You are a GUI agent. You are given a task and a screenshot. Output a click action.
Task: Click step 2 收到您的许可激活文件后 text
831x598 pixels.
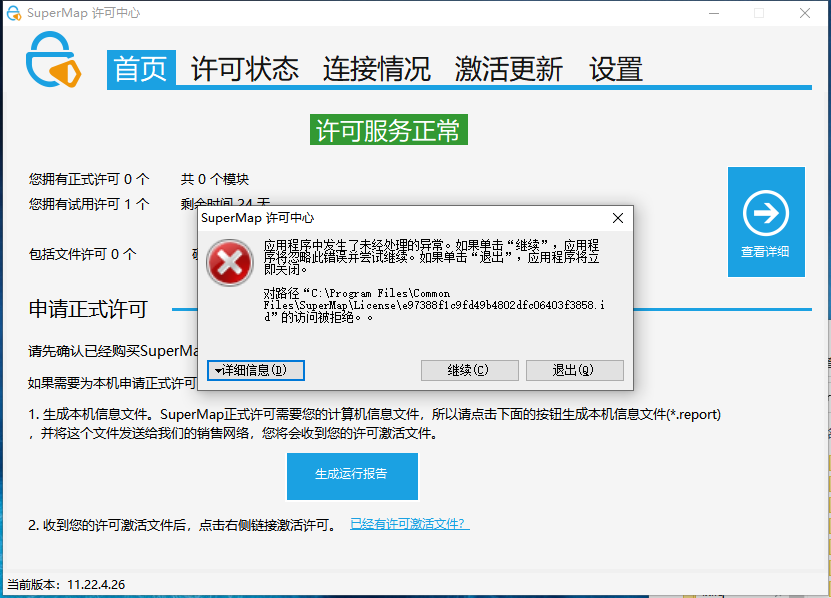[x=182, y=525]
